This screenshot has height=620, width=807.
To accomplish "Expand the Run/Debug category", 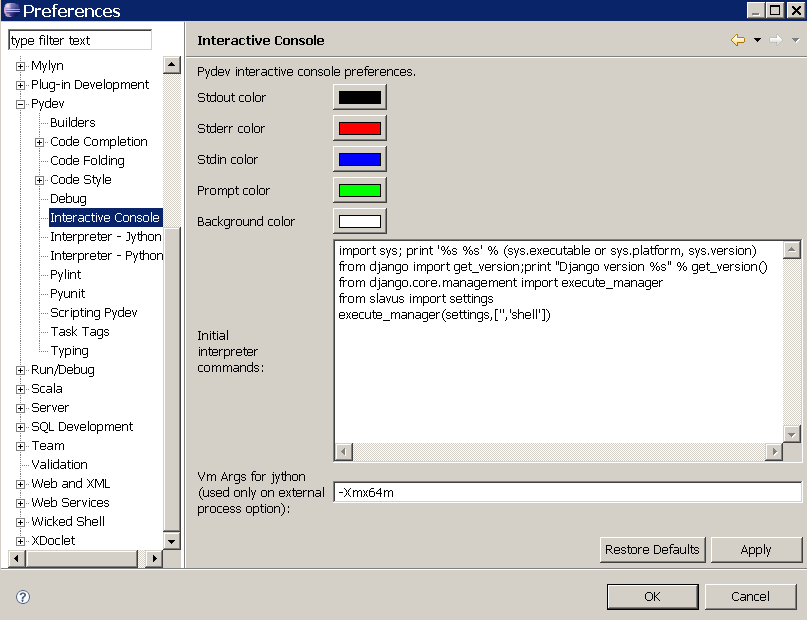I will 20,370.
